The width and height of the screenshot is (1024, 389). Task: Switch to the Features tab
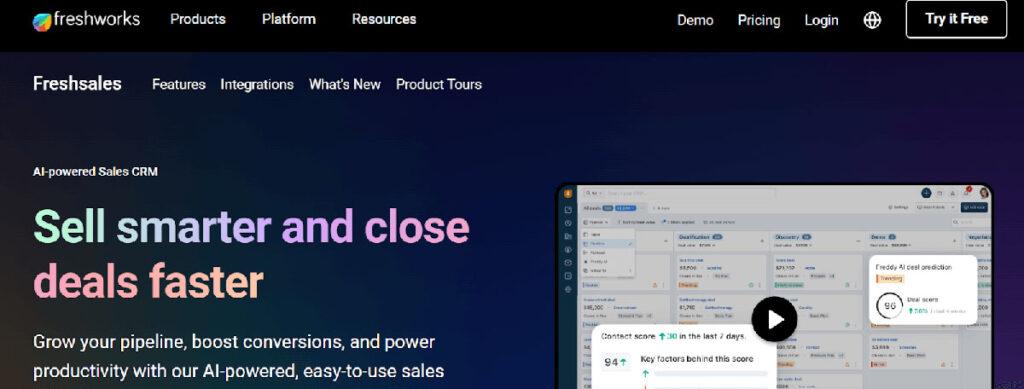tap(179, 84)
